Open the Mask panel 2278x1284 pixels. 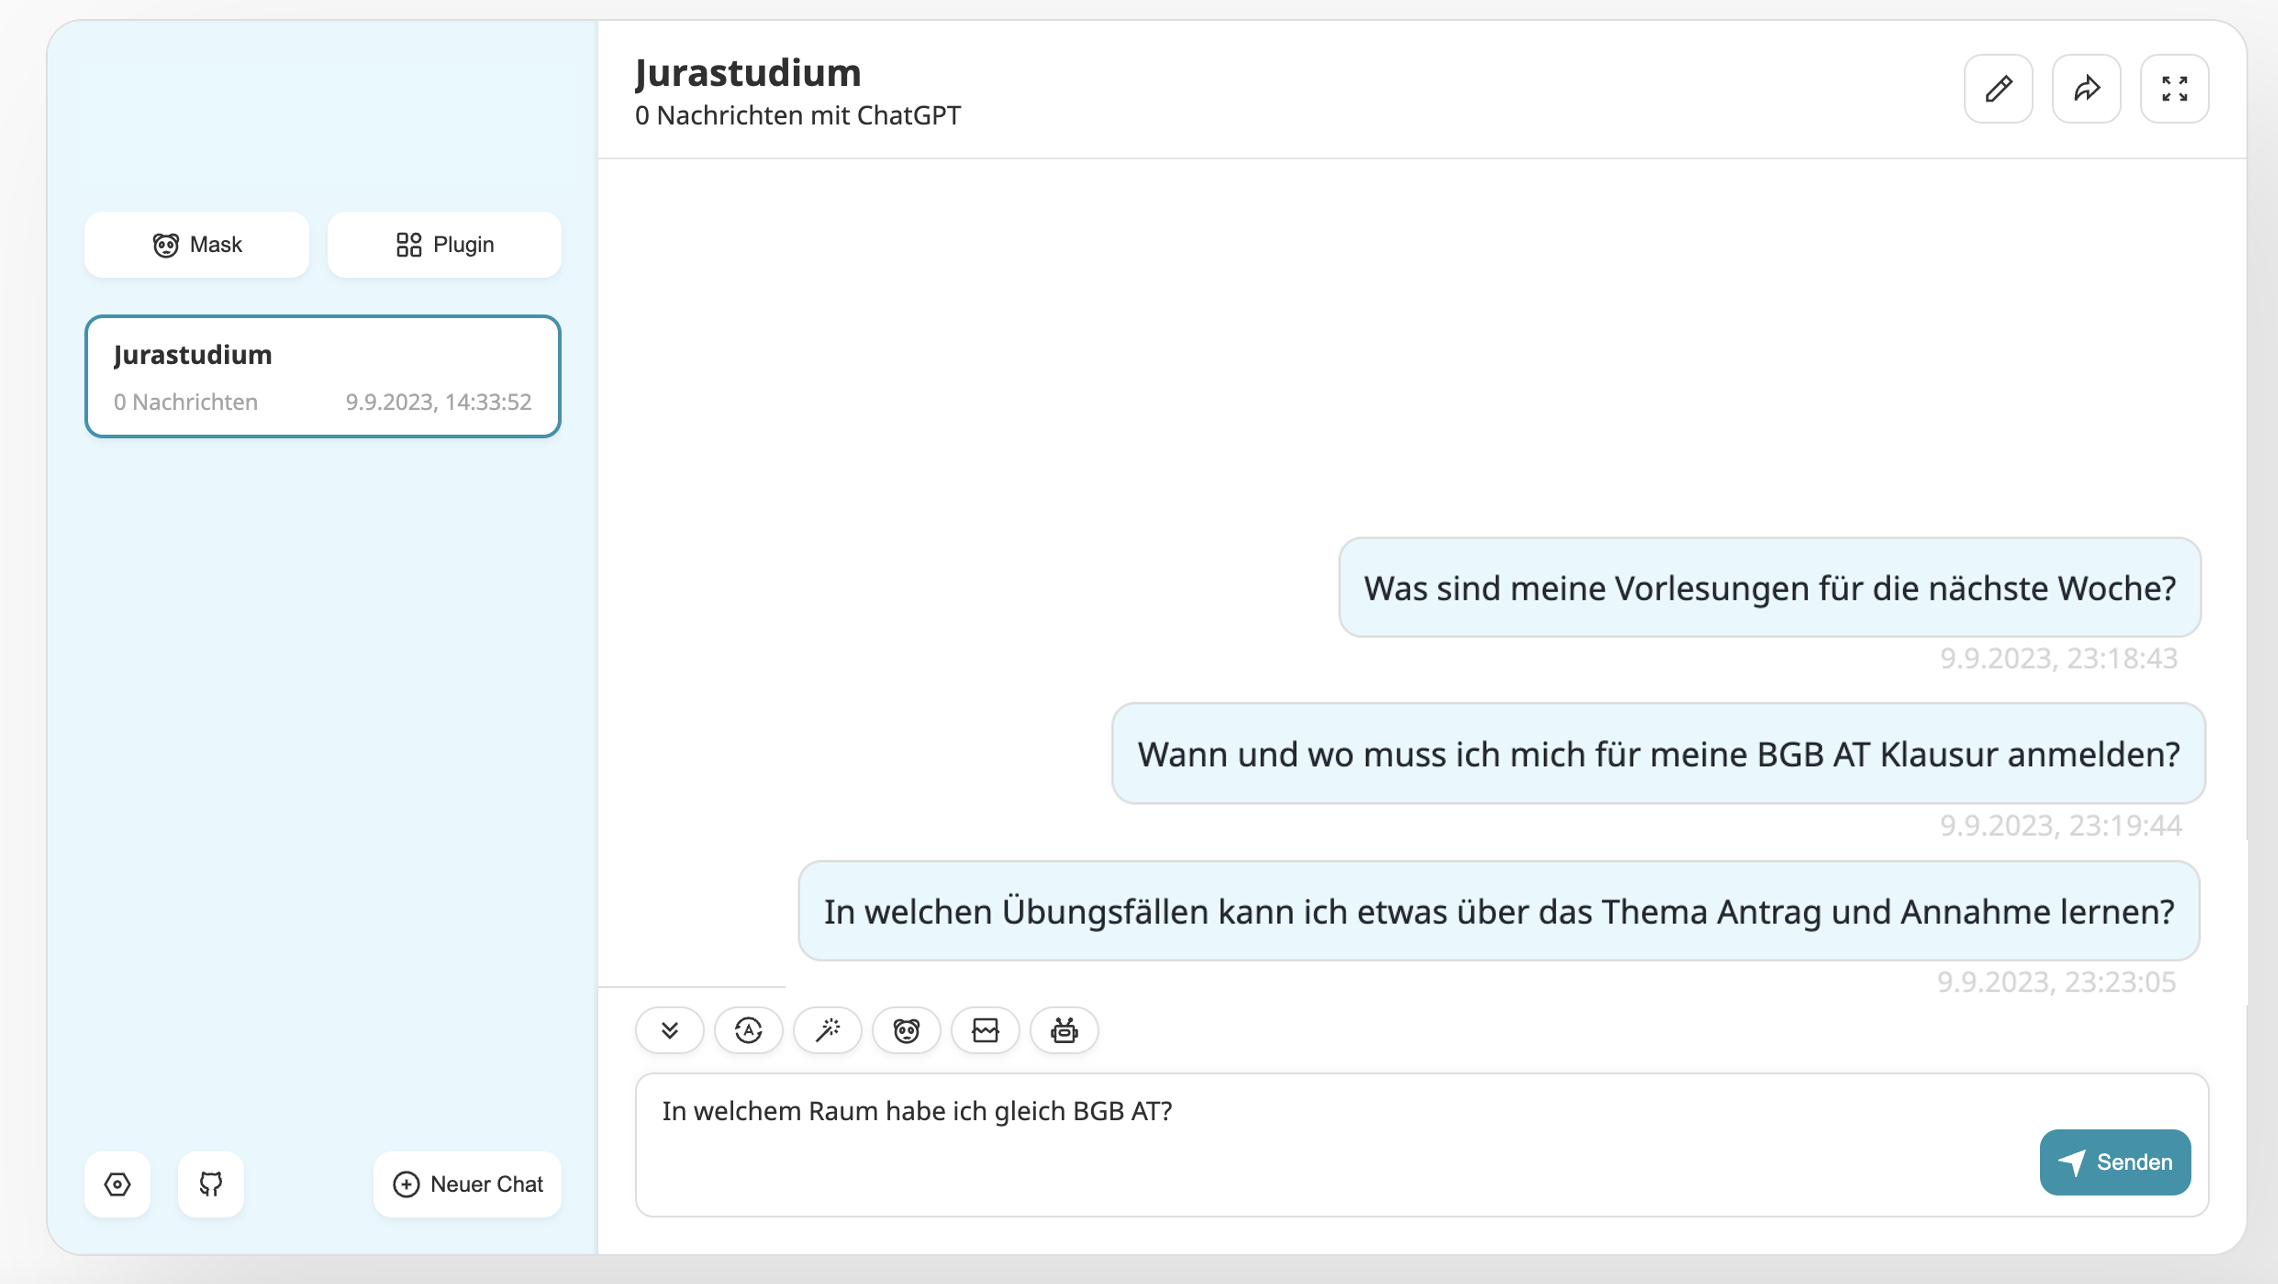(196, 244)
